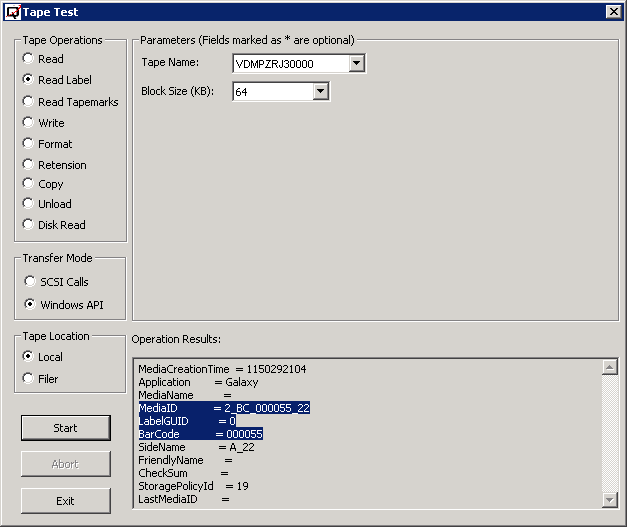Select the Copy tape operation

[29, 184]
